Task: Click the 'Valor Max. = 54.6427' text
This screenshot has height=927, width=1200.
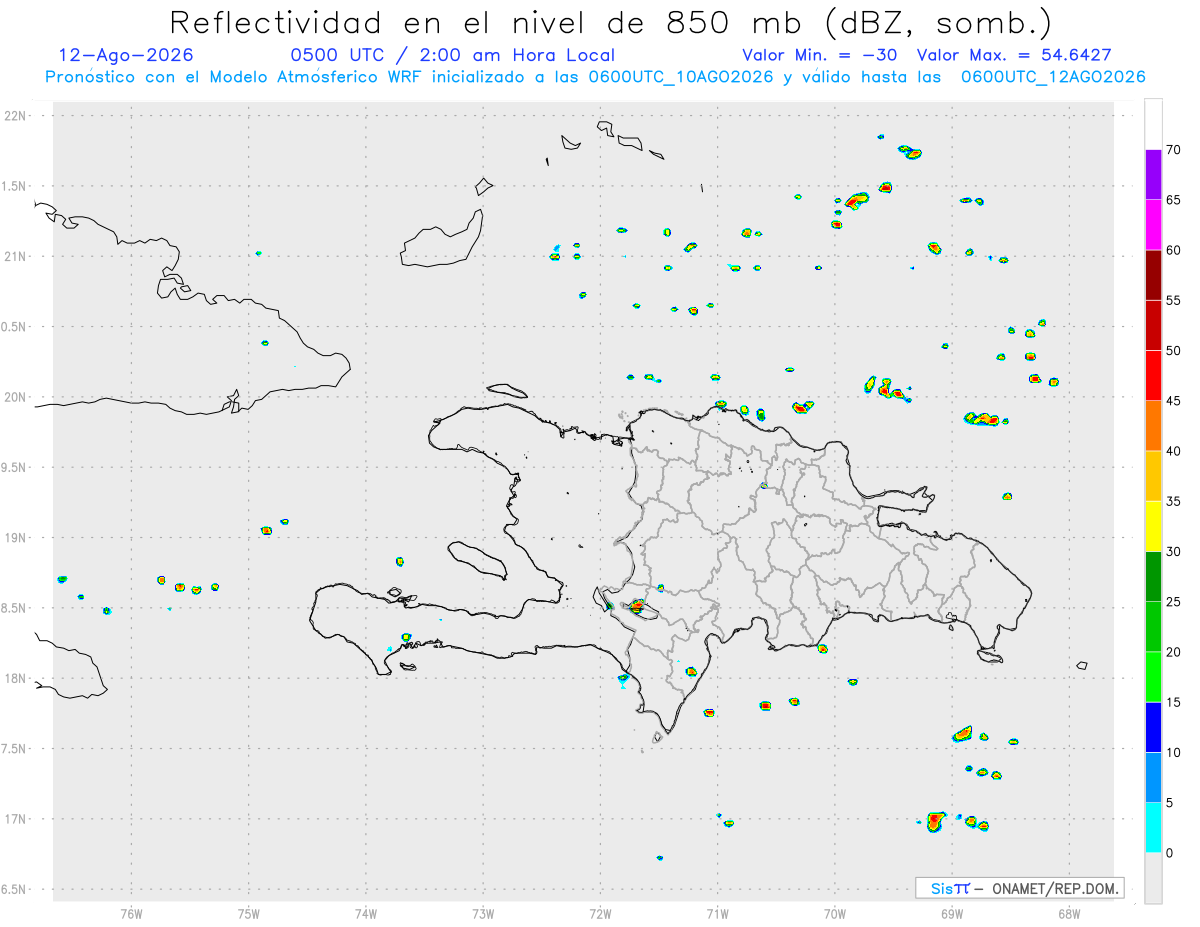Action: [1014, 55]
